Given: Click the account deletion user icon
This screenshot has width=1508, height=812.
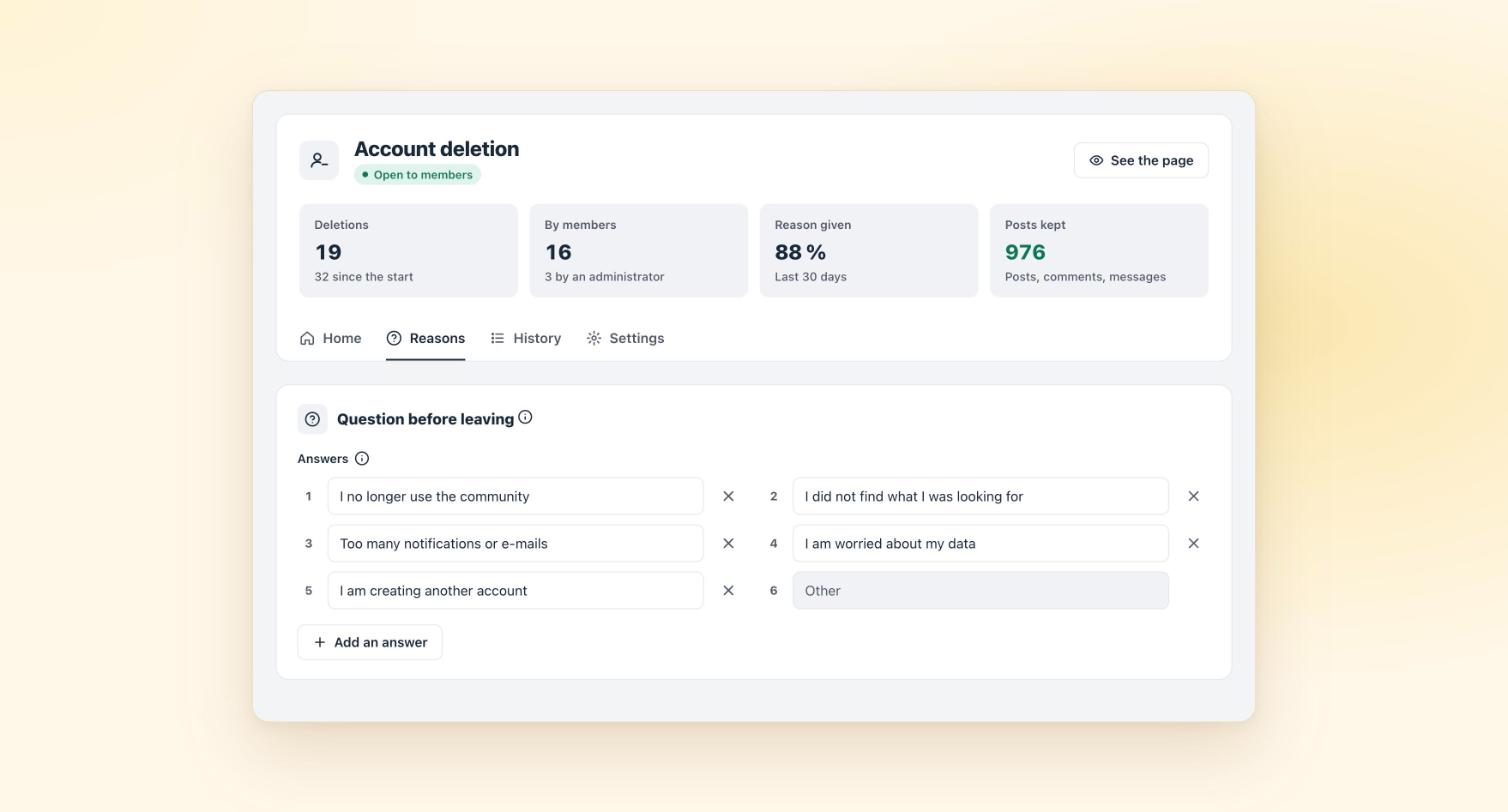Looking at the screenshot, I should (x=319, y=160).
